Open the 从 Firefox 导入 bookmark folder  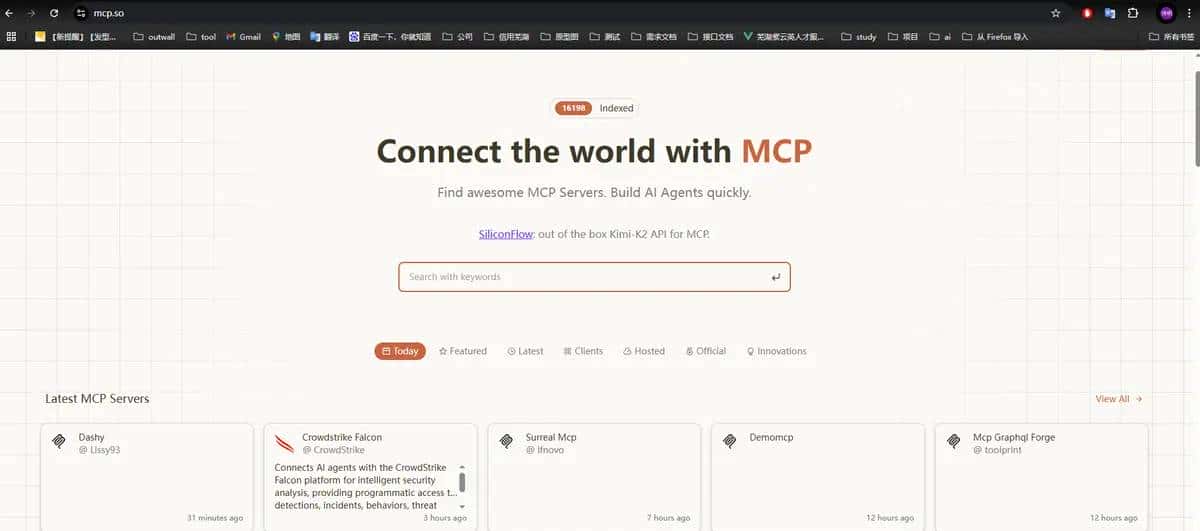[x=995, y=37]
